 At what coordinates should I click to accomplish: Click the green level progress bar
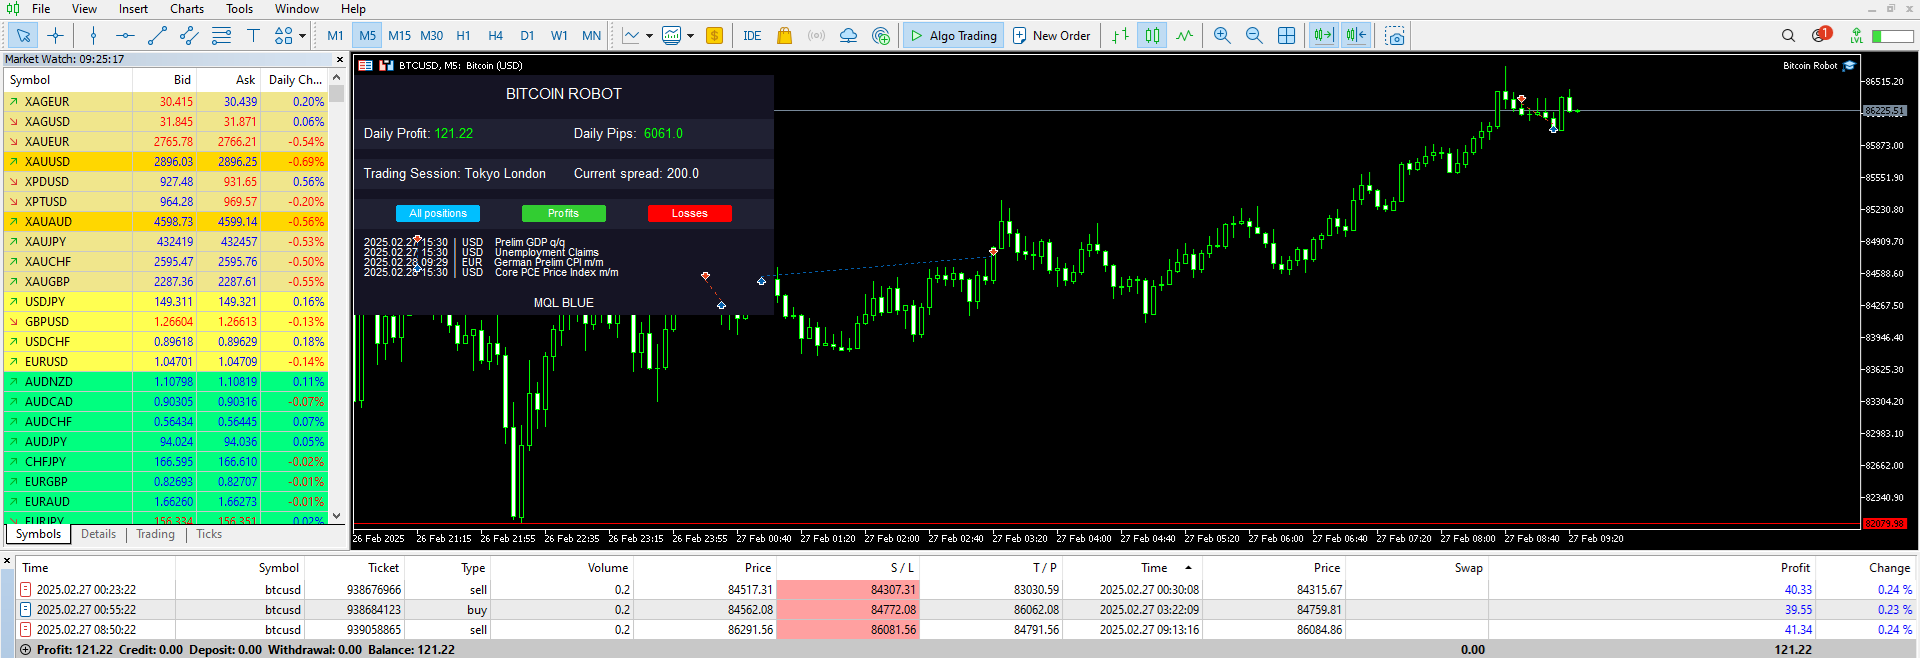1892,36
